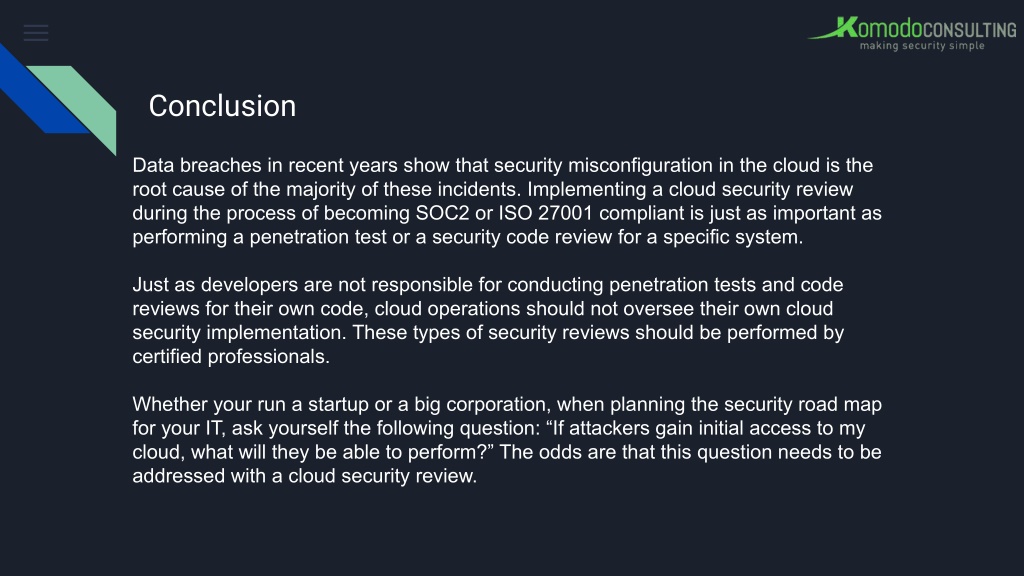1024x576 pixels.
Task: Click the 'making security simple' tagline
Action: pyautogui.click(x=922, y=46)
